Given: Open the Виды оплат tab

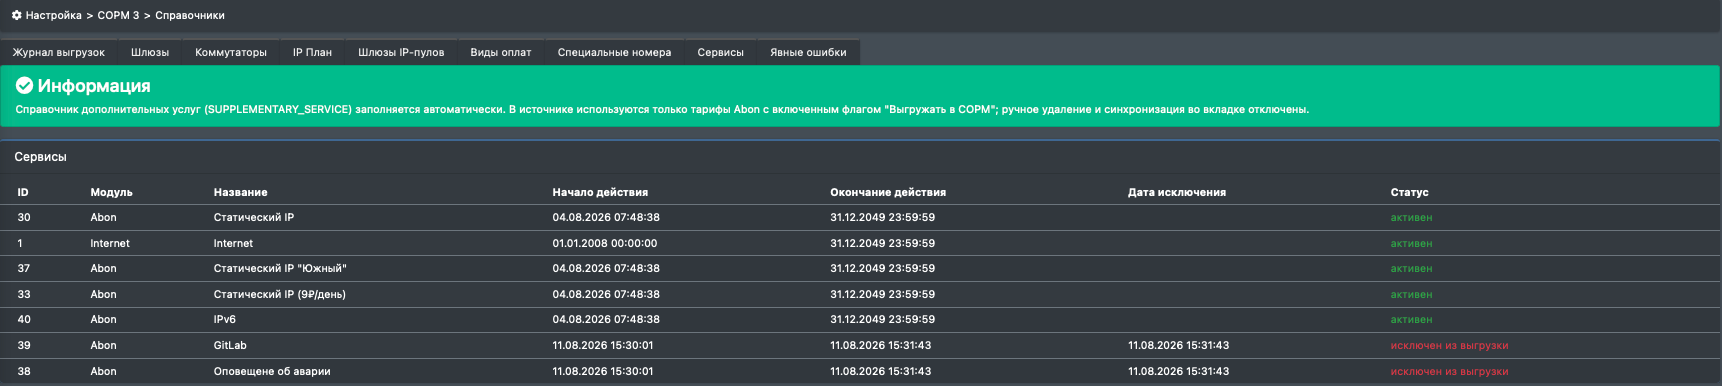Looking at the screenshot, I should click(x=501, y=52).
